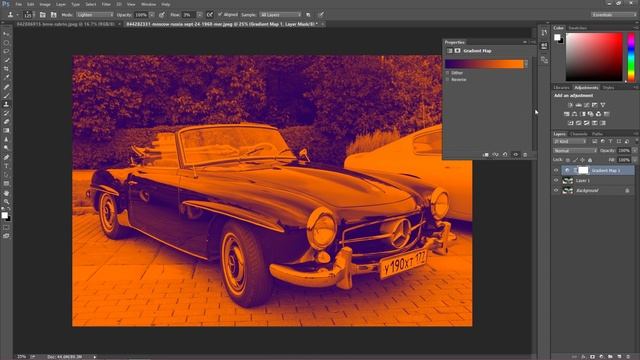Image resolution: width=640 pixels, height=360 pixels.
Task: Open gradient picker arrow beside the gradient bar
Action: [526, 64]
